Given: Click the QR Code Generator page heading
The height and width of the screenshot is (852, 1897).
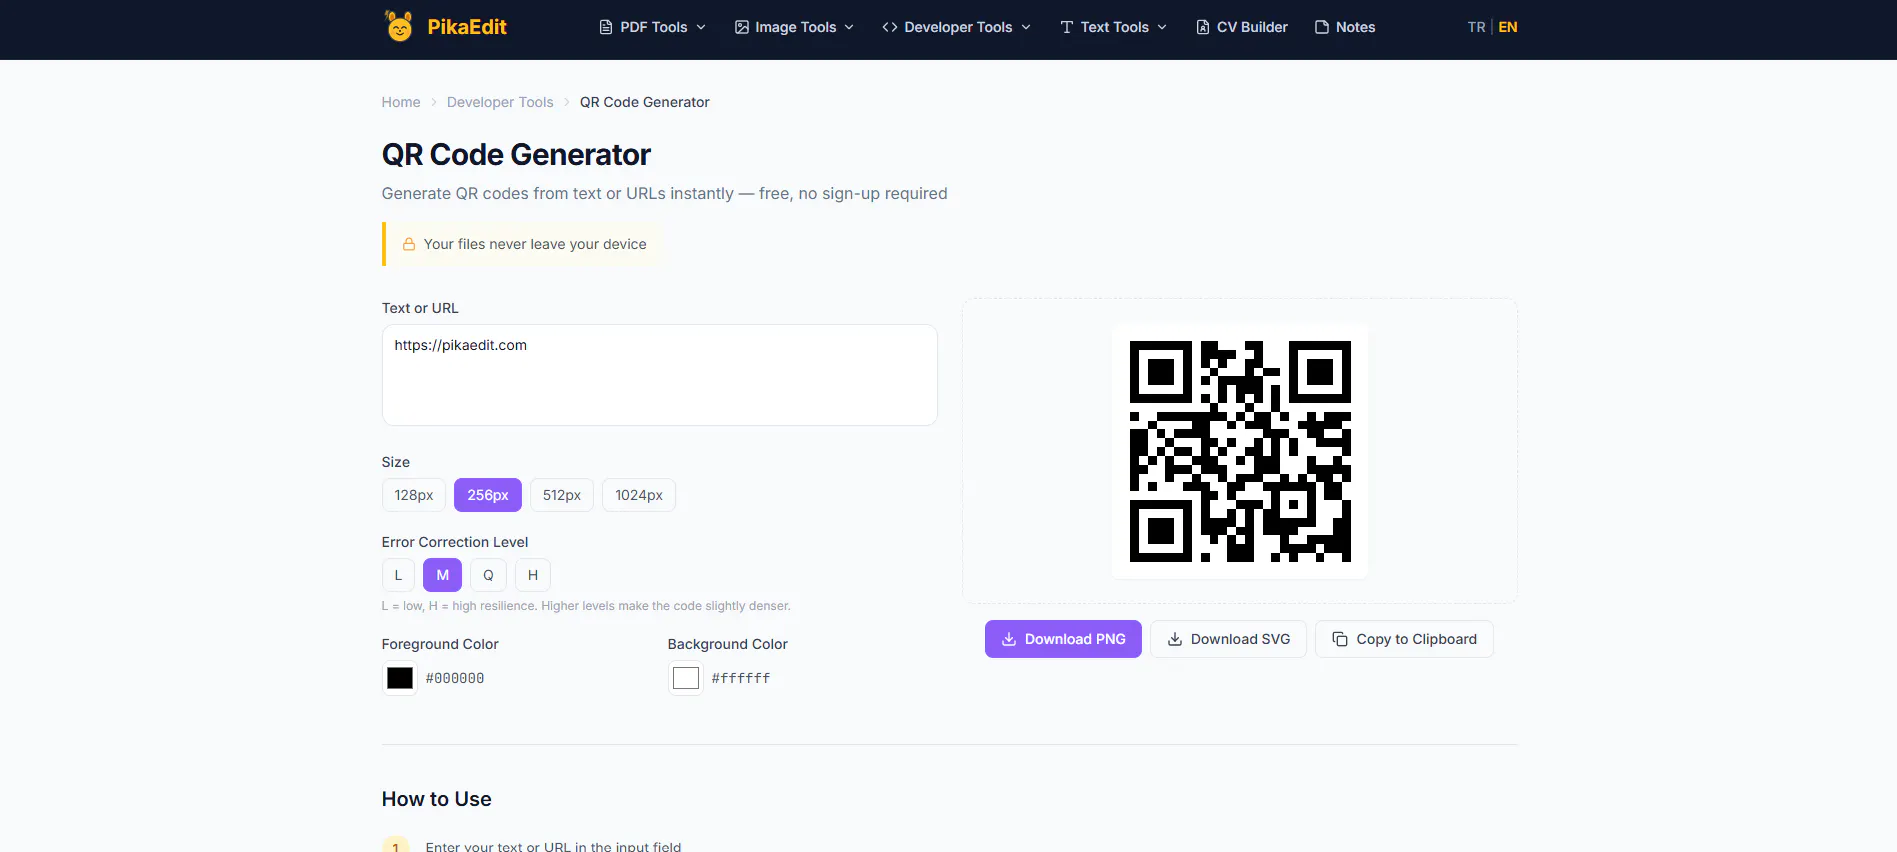Looking at the screenshot, I should (516, 155).
